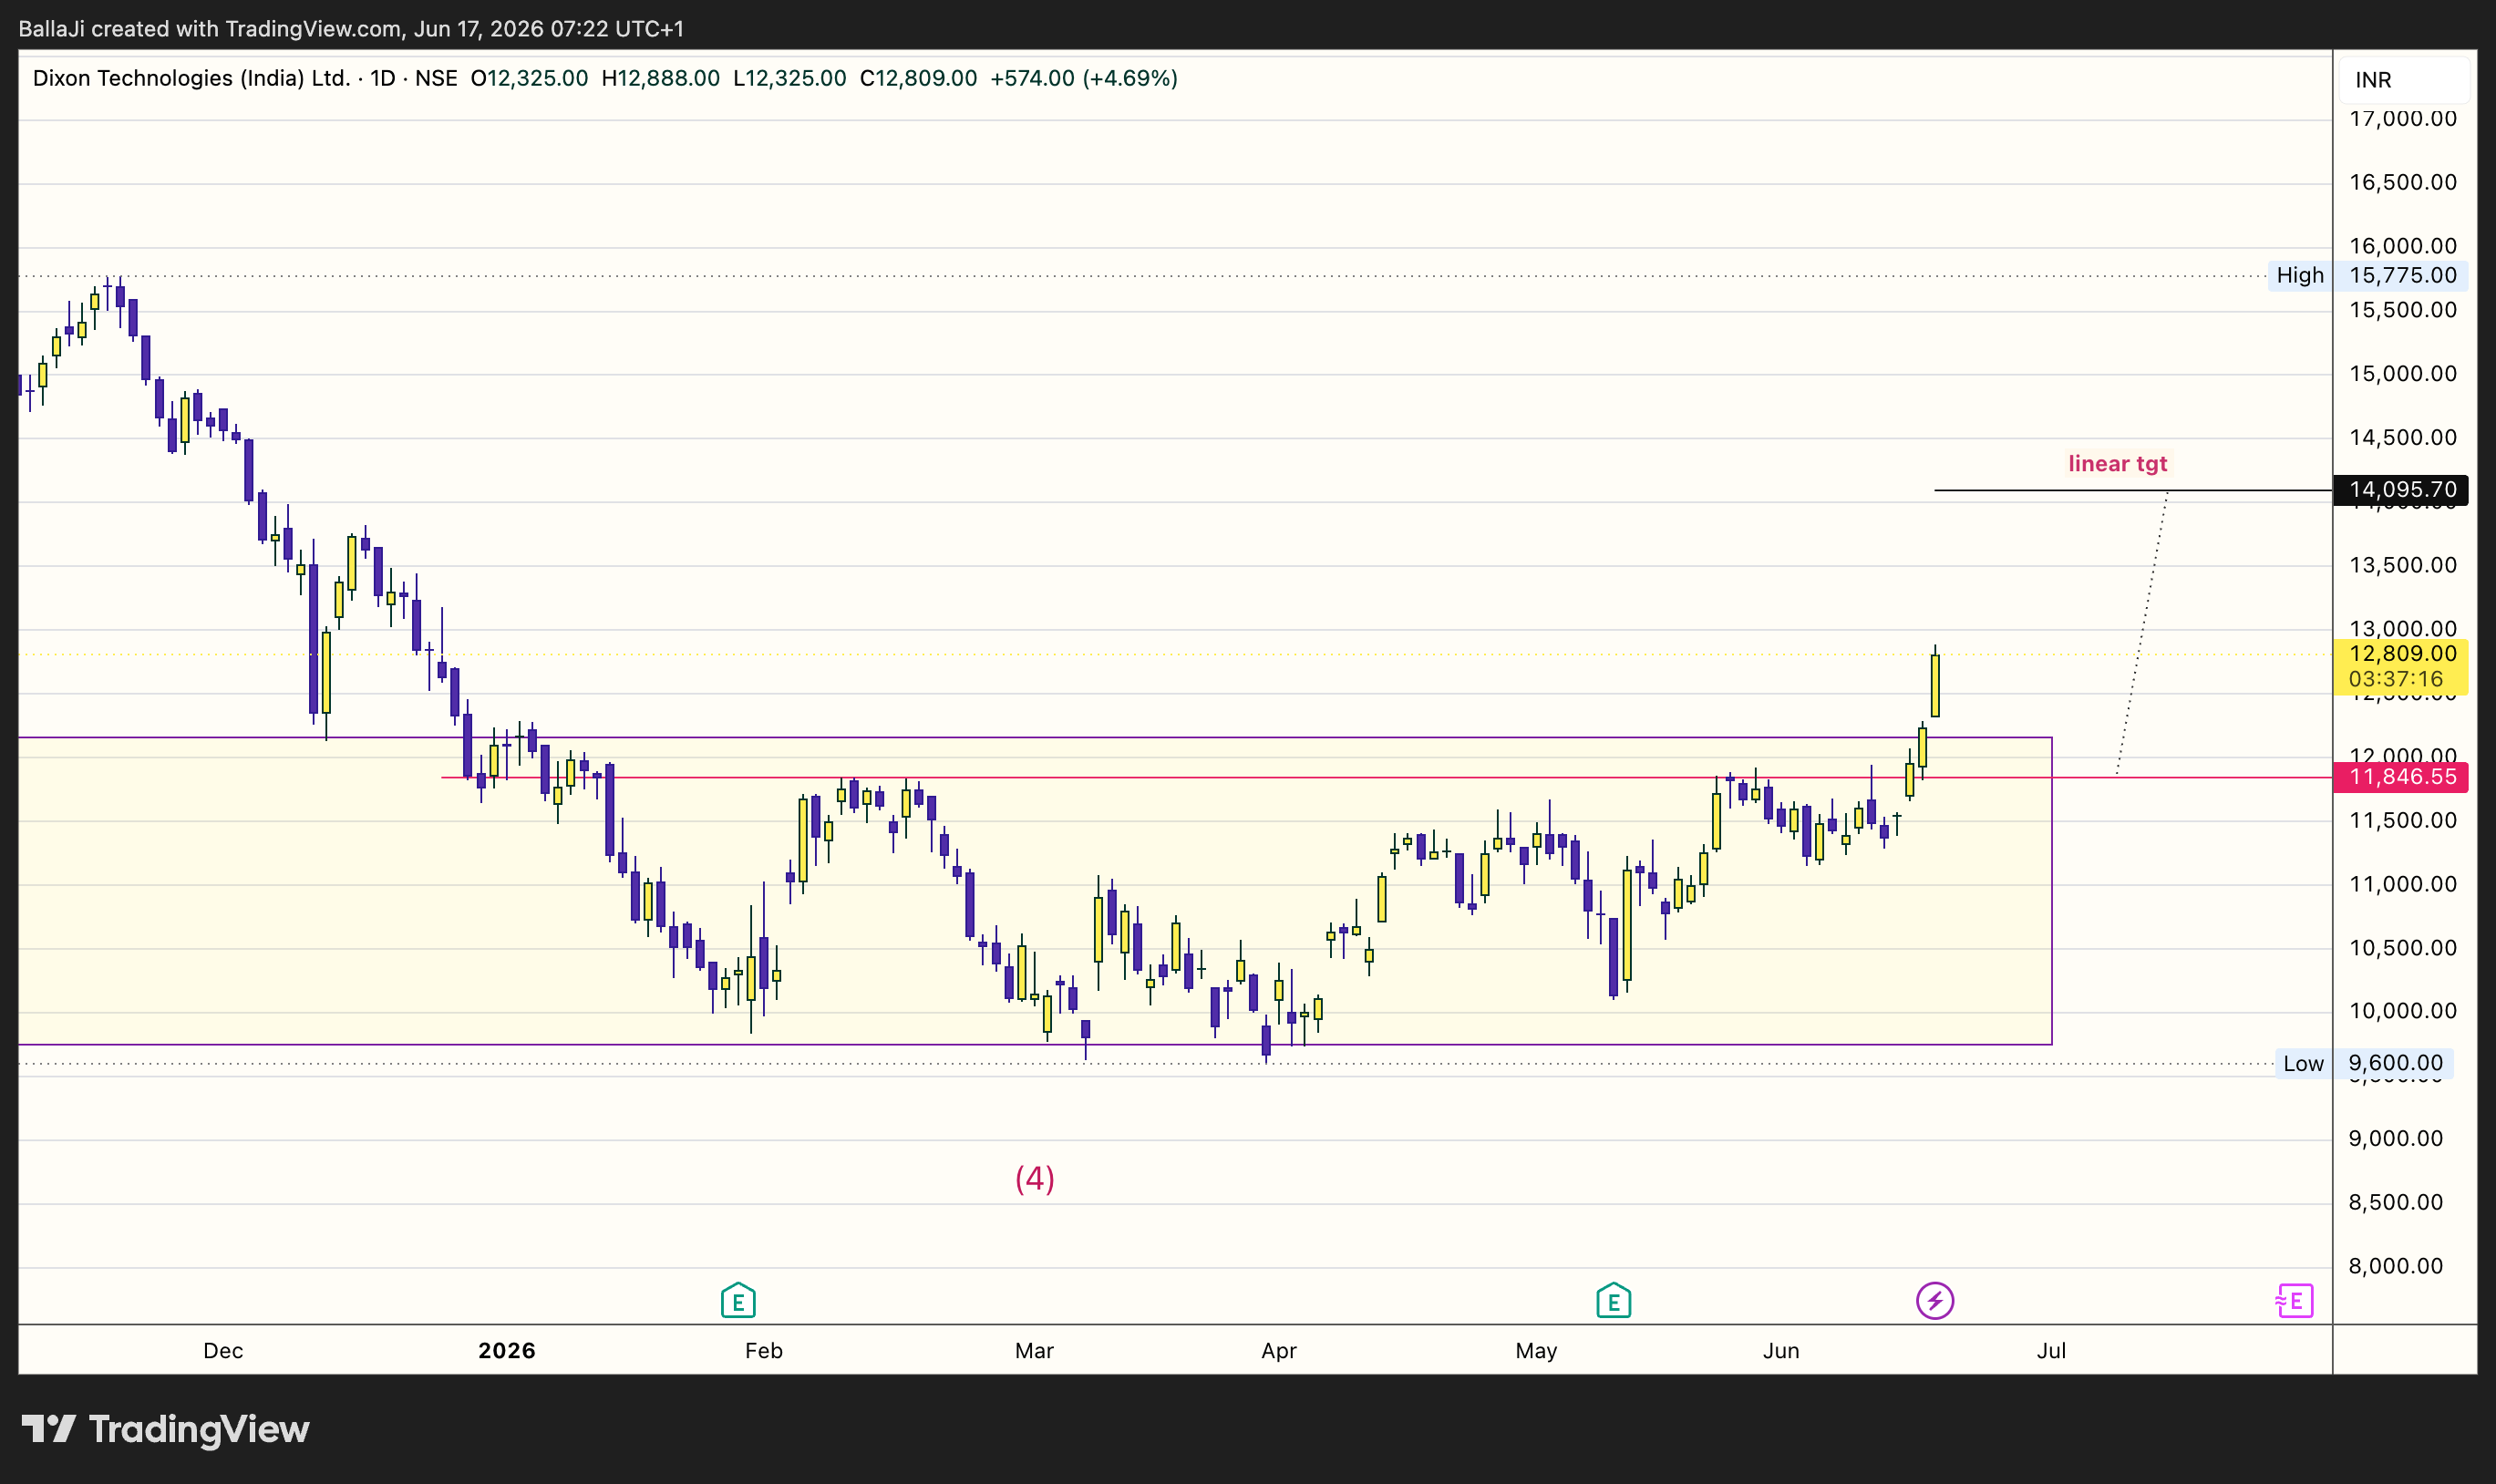Click the 15,000.00 price axis label
The height and width of the screenshot is (1484, 2496).
click(x=2402, y=374)
